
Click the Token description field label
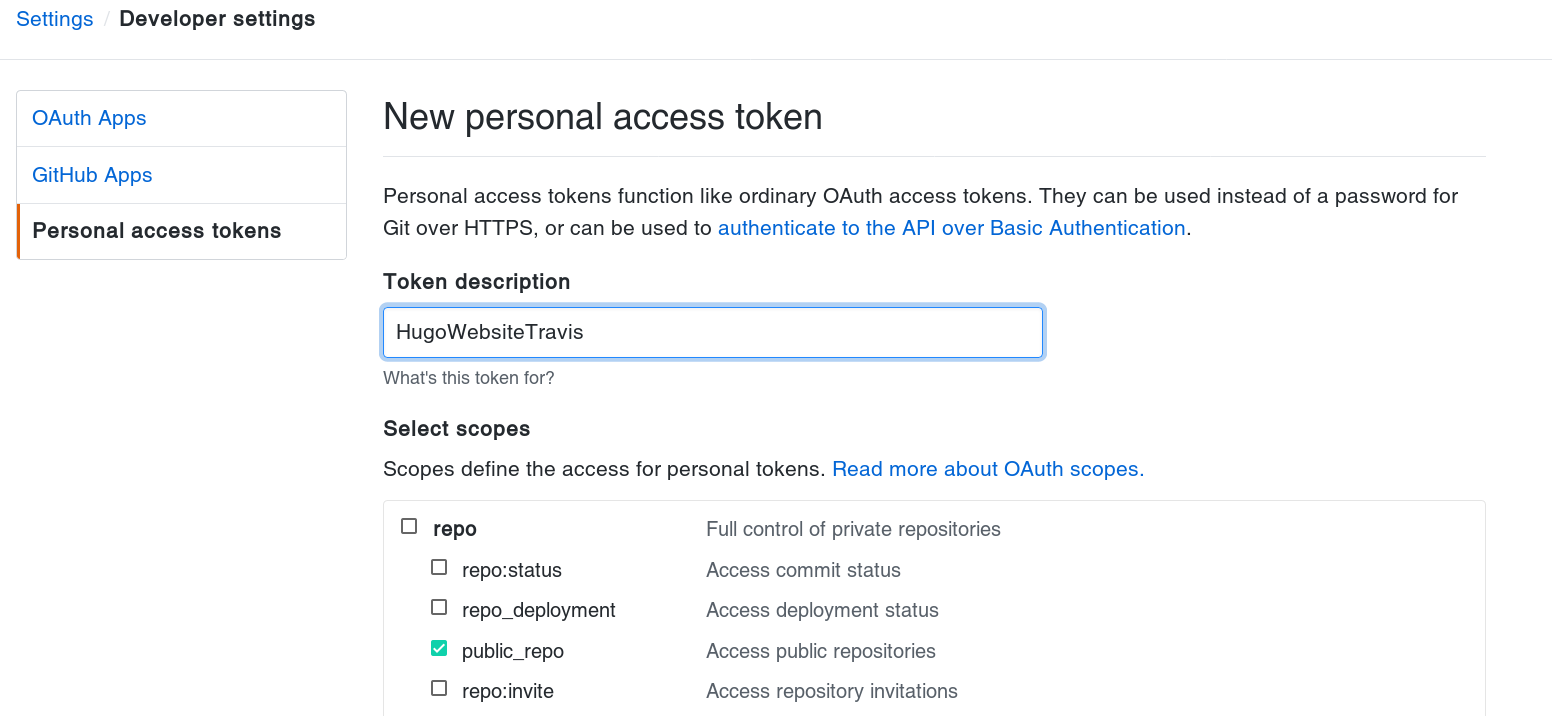[x=477, y=282]
